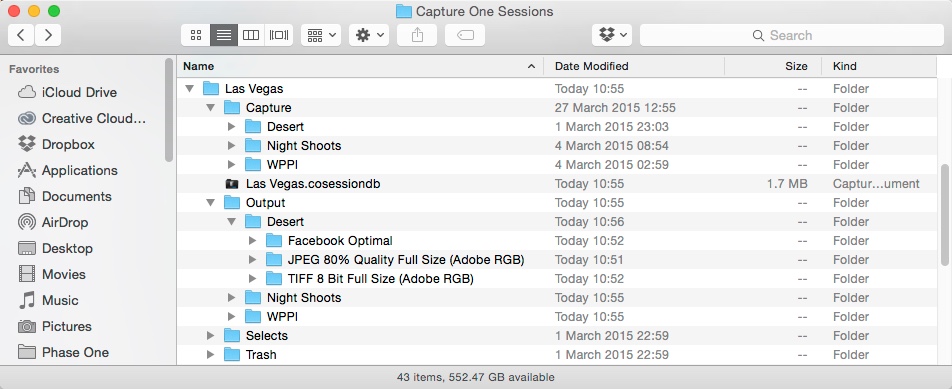
Task: Collapse the Capture folder
Action: pos(211,108)
